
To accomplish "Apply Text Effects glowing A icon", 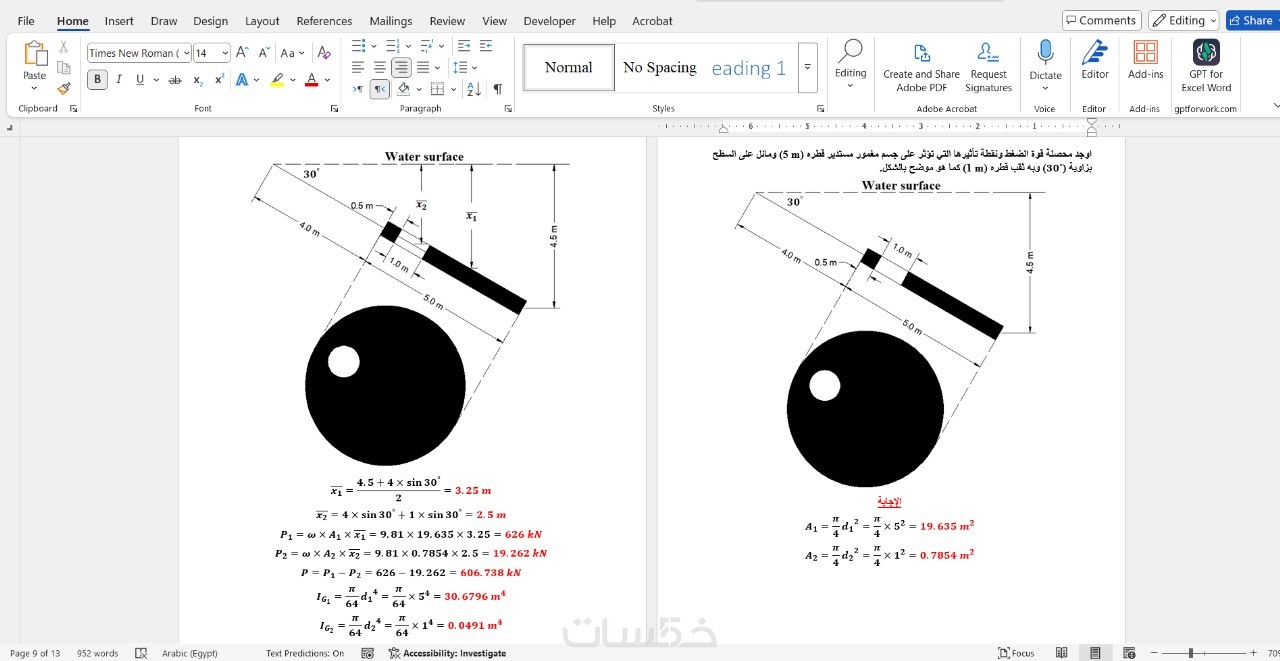I will pyautogui.click(x=242, y=80).
